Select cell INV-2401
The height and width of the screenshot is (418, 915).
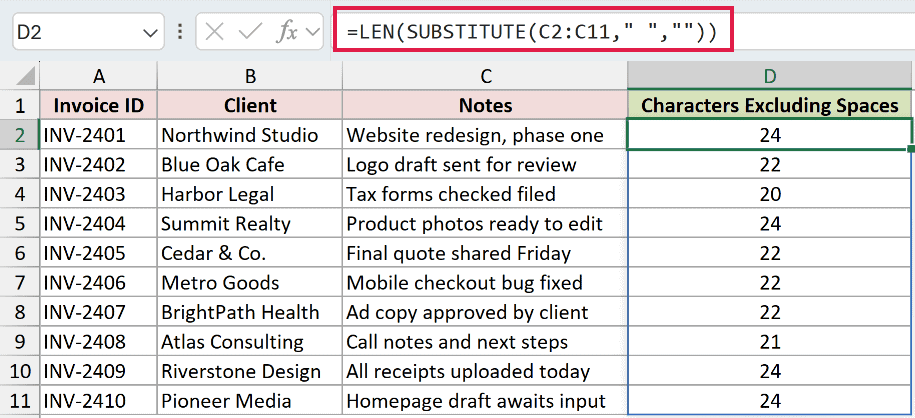pos(99,135)
